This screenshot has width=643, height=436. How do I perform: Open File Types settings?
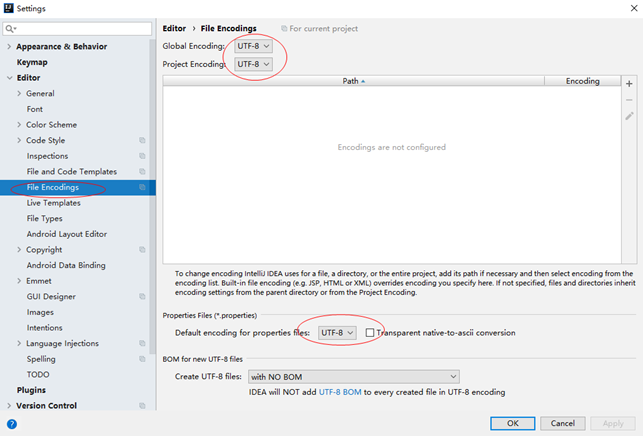[44, 218]
